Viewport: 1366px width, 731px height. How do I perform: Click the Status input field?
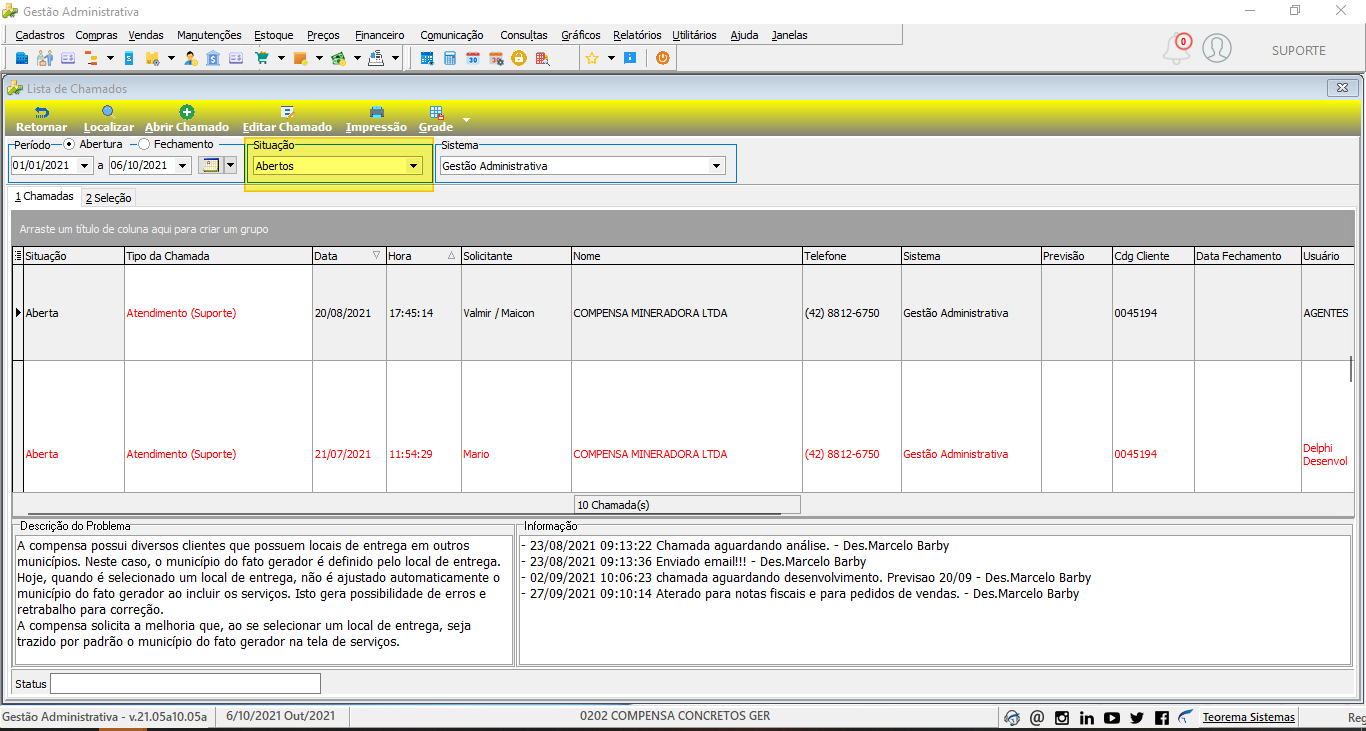pyautogui.click(x=185, y=683)
